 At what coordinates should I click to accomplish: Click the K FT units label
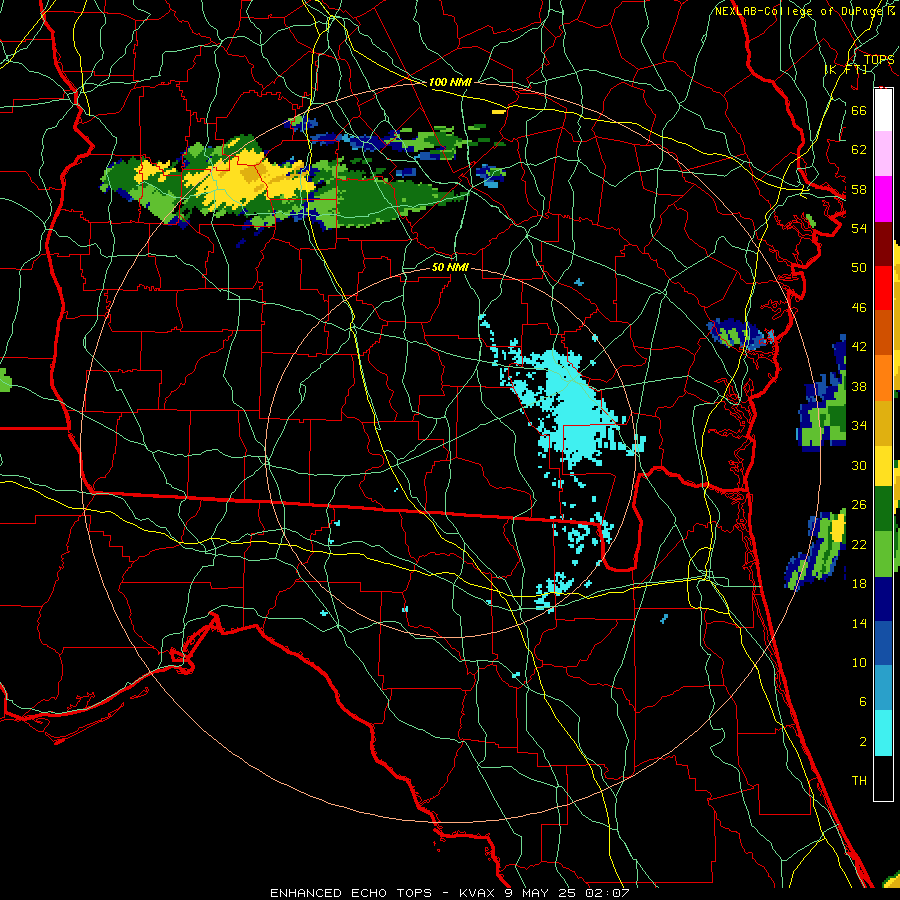click(846, 69)
